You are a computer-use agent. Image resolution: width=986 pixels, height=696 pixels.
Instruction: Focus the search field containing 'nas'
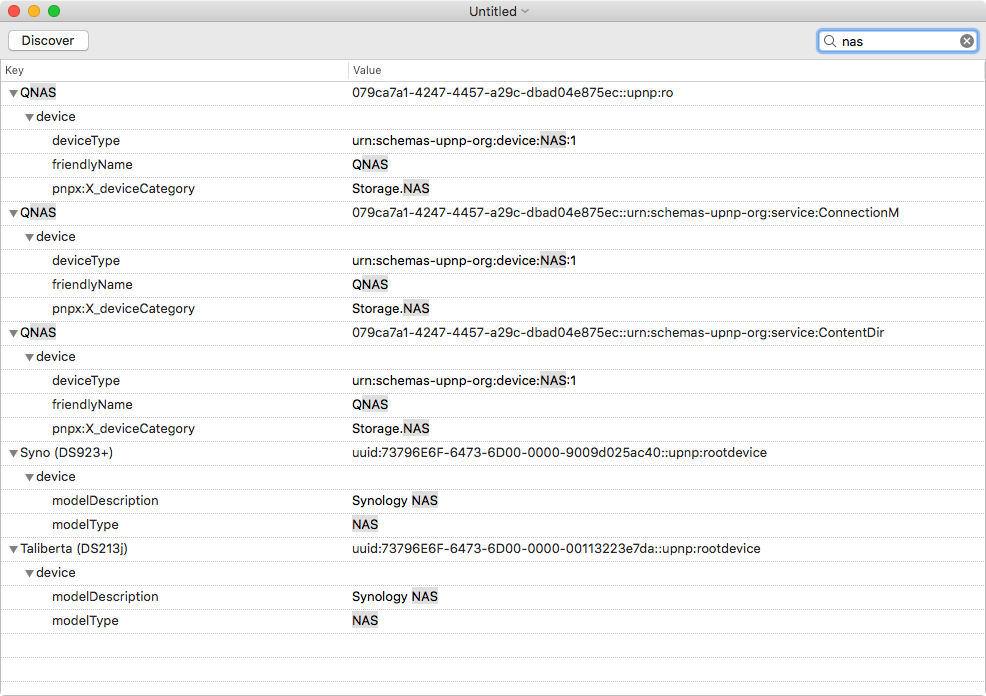(x=898, y=41)
